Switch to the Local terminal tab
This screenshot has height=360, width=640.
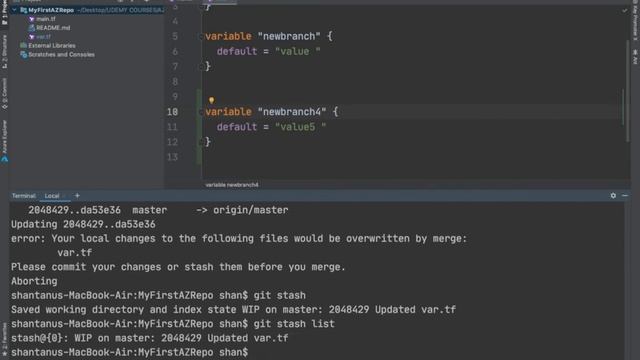pos(52,196)
